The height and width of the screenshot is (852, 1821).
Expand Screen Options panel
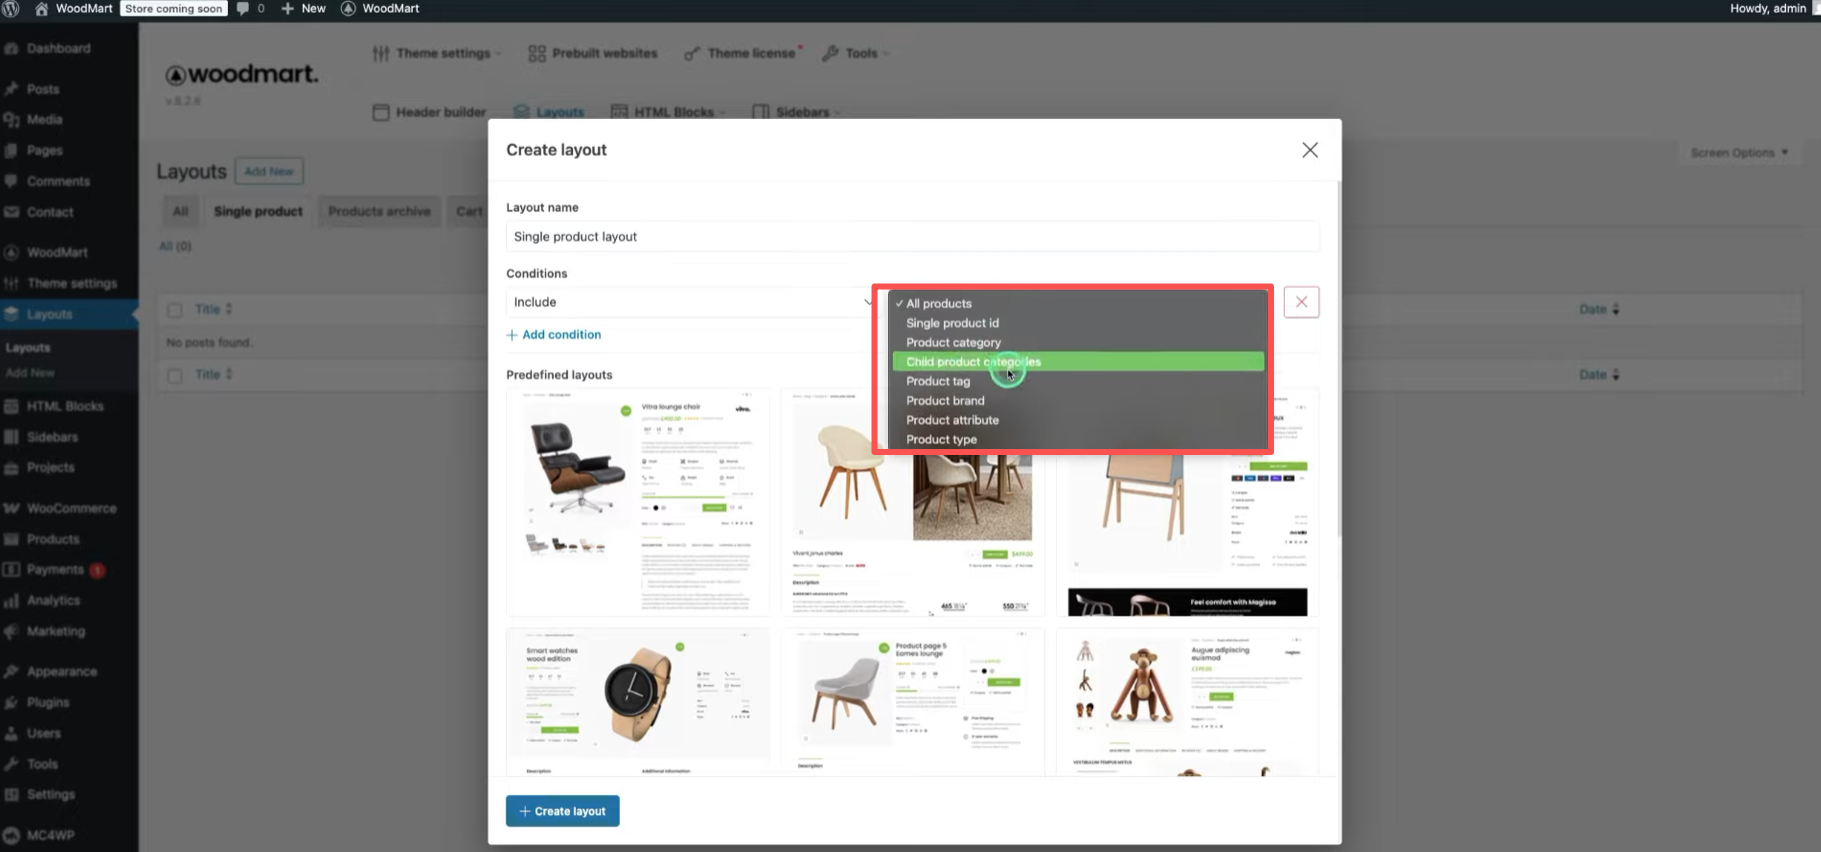(1739, 153)
